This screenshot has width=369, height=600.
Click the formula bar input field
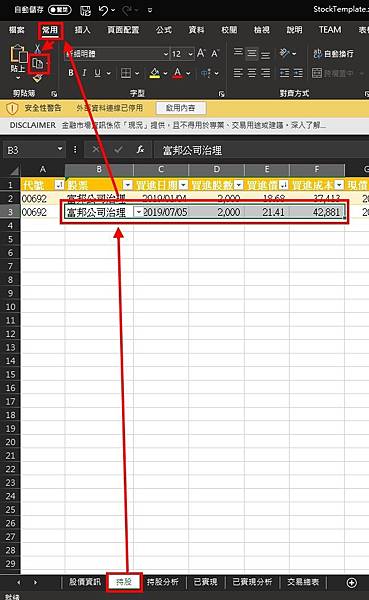[x=261, y=150]
